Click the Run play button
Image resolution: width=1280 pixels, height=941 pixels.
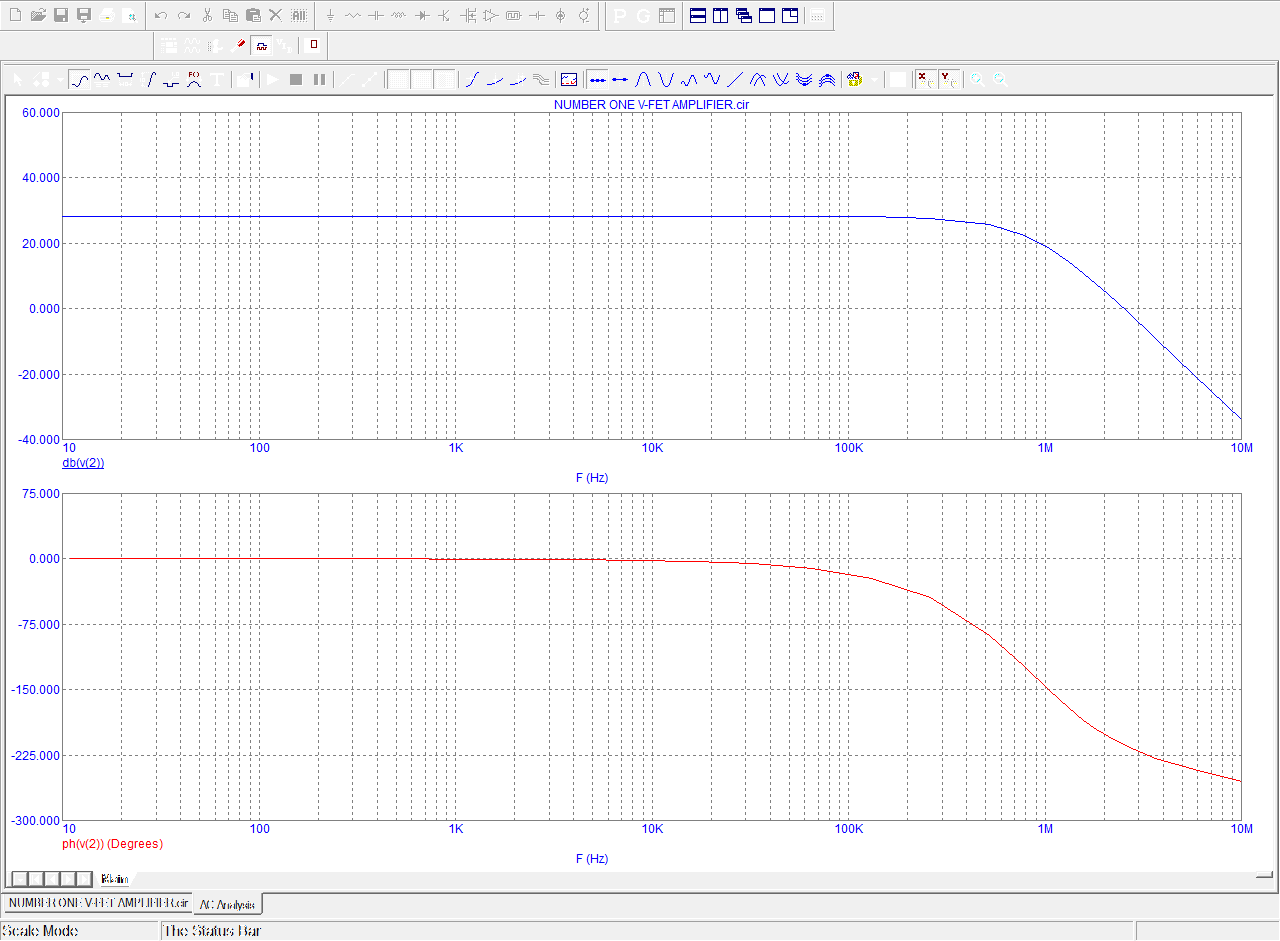click(x=272, y=79)
